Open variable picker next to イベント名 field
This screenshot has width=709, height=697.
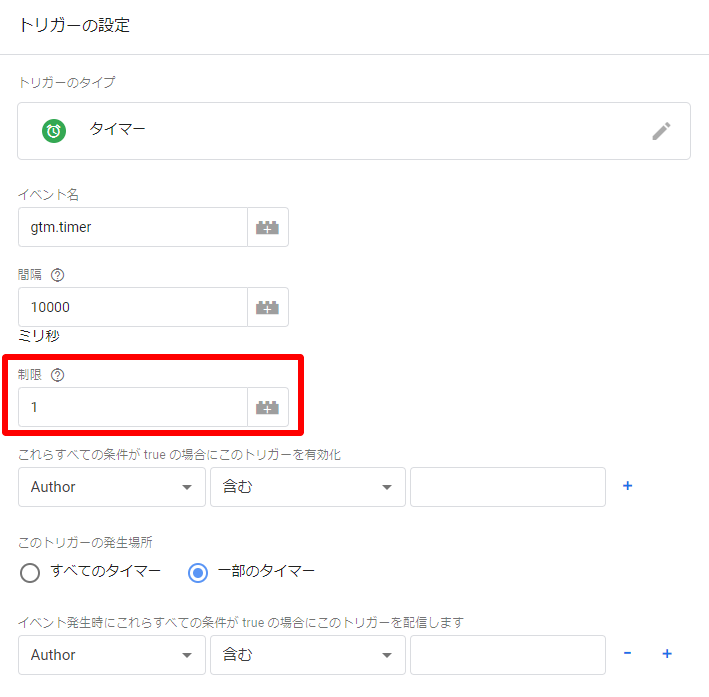pyautogui.click(x=267, y=227)
